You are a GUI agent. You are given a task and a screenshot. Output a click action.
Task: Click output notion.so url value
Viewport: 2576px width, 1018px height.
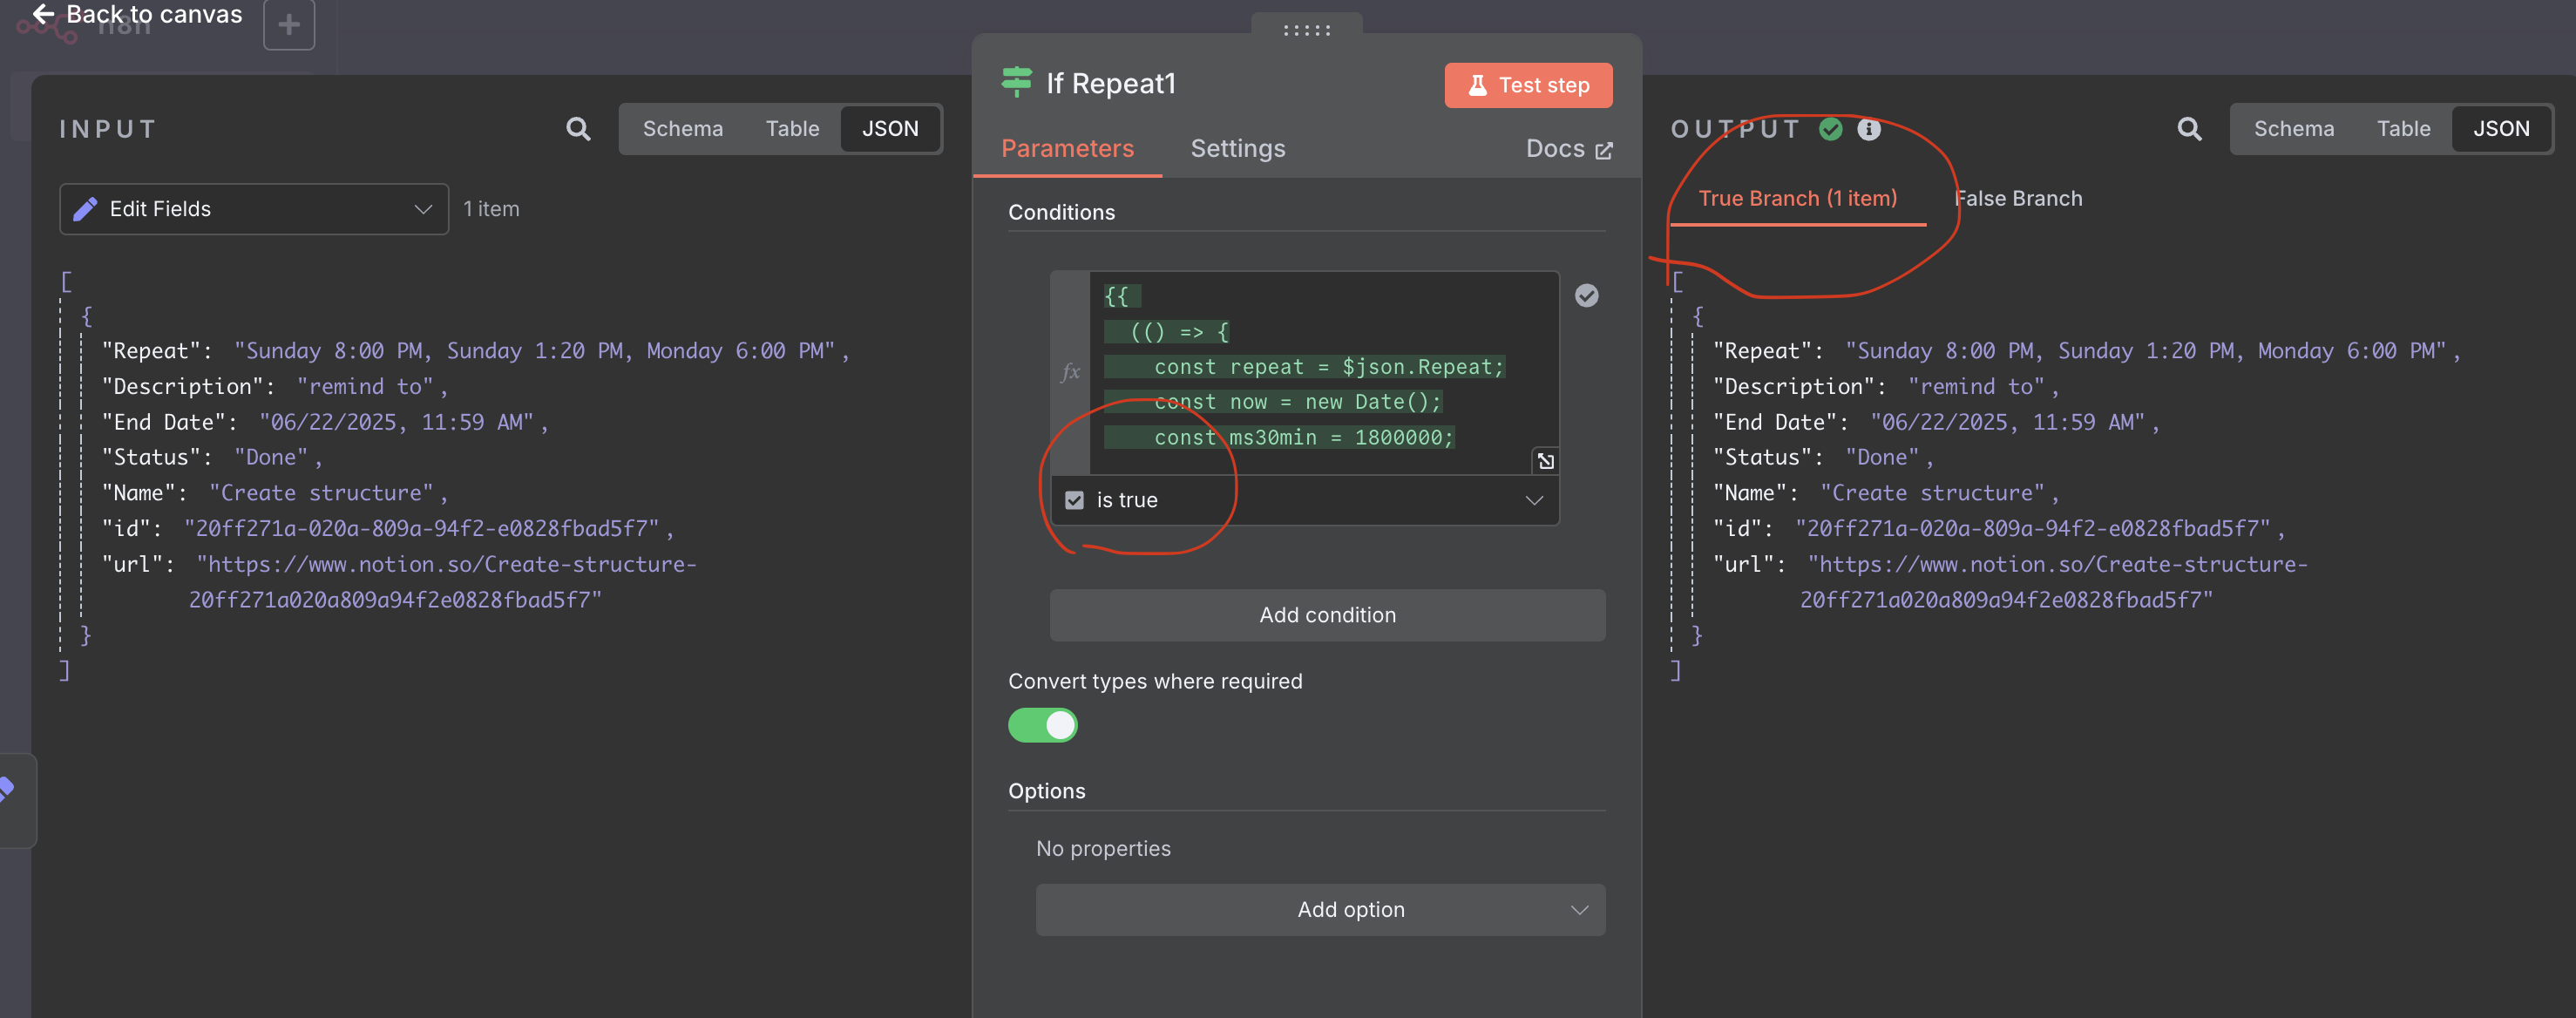2056,582
